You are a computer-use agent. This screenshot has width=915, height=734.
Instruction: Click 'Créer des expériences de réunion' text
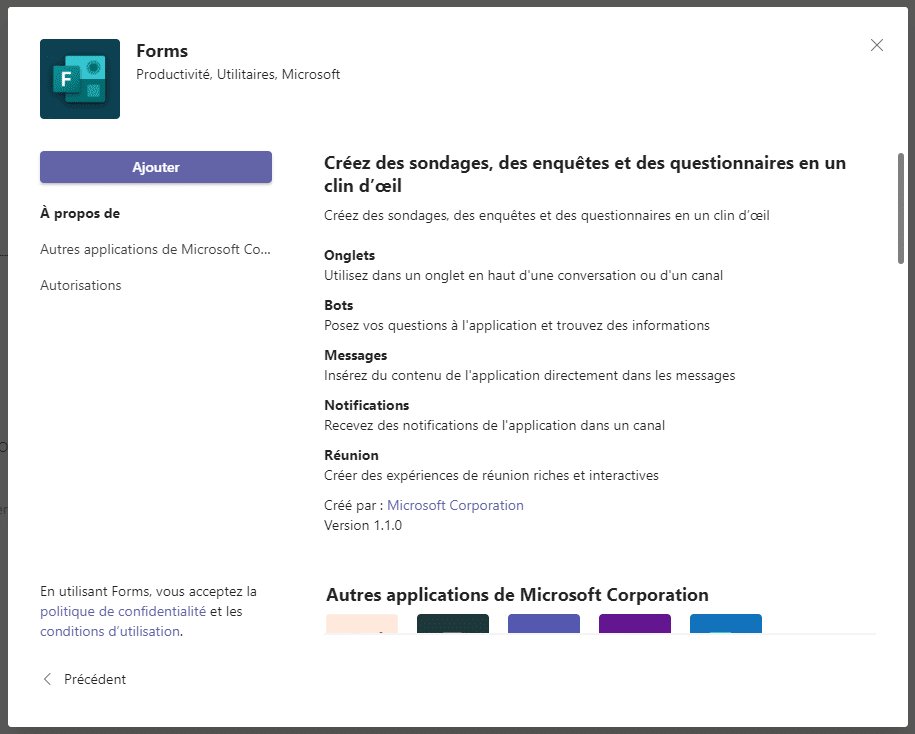491,476
